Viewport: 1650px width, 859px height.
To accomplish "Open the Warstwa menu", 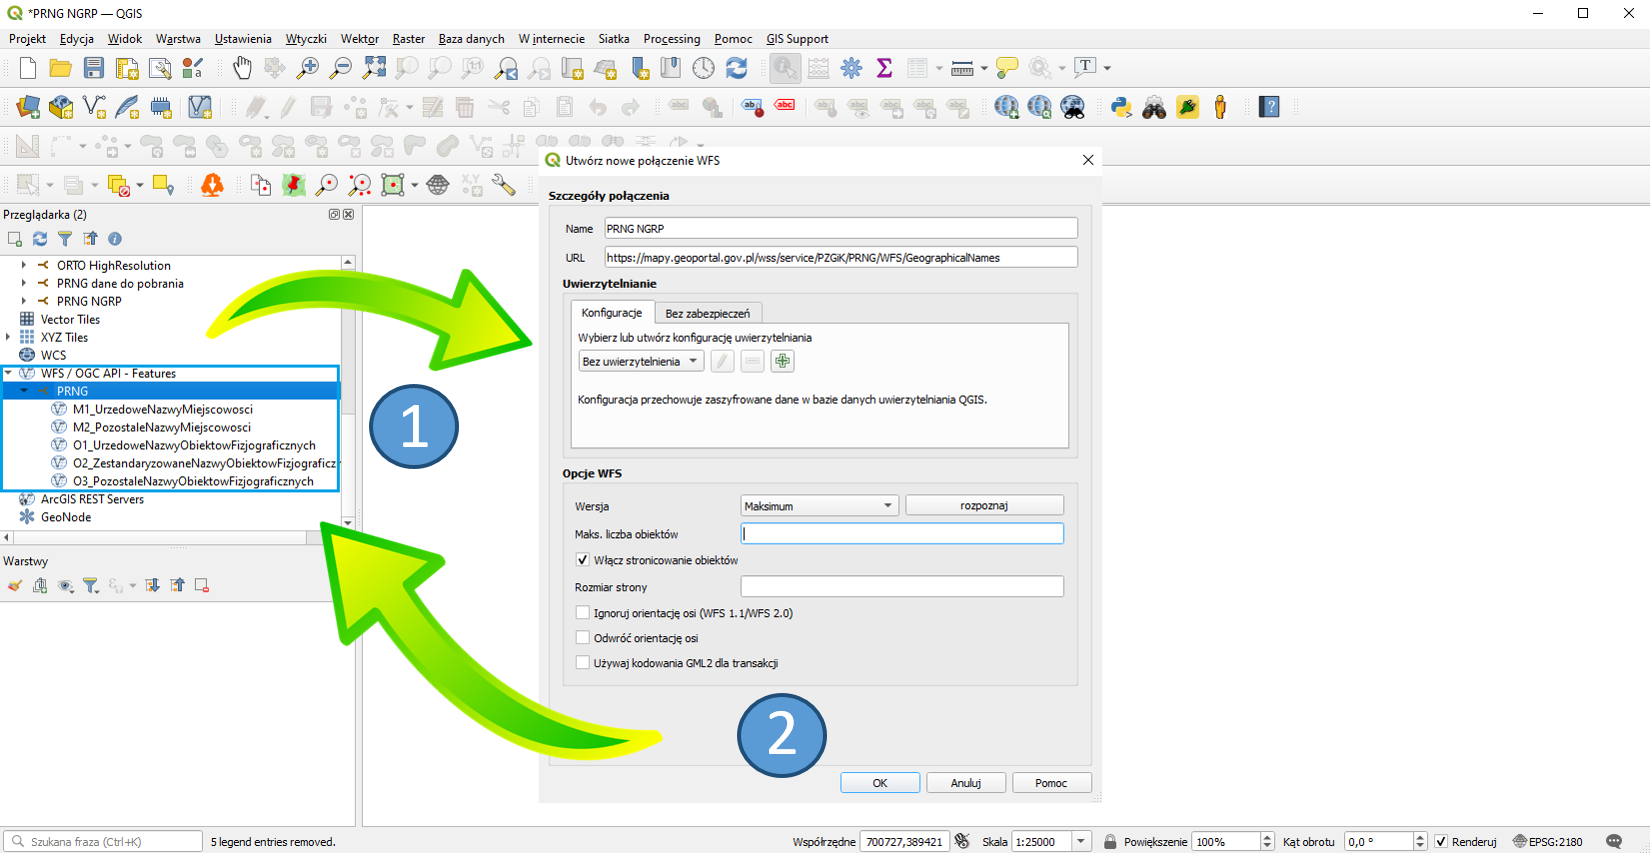I will [x=178, y=39].
